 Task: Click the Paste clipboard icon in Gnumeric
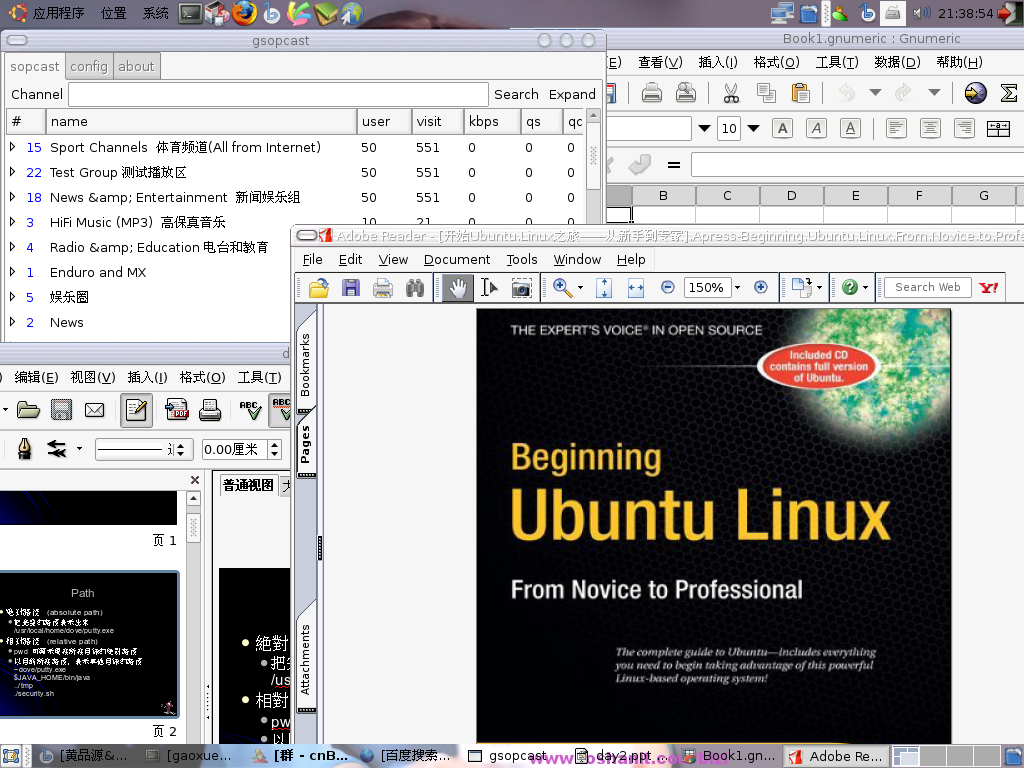click(801, 93)
